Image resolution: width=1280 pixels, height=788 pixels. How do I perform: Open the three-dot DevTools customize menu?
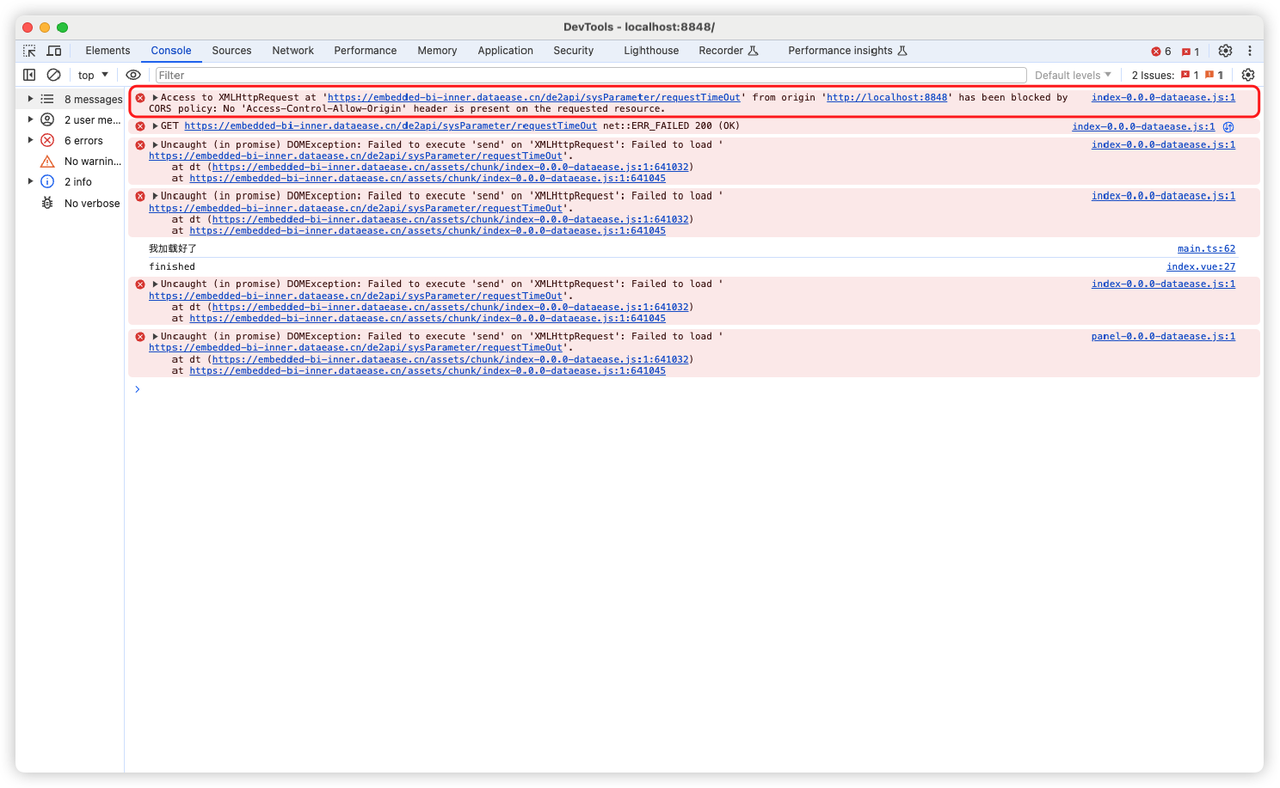pos(1249,51)
